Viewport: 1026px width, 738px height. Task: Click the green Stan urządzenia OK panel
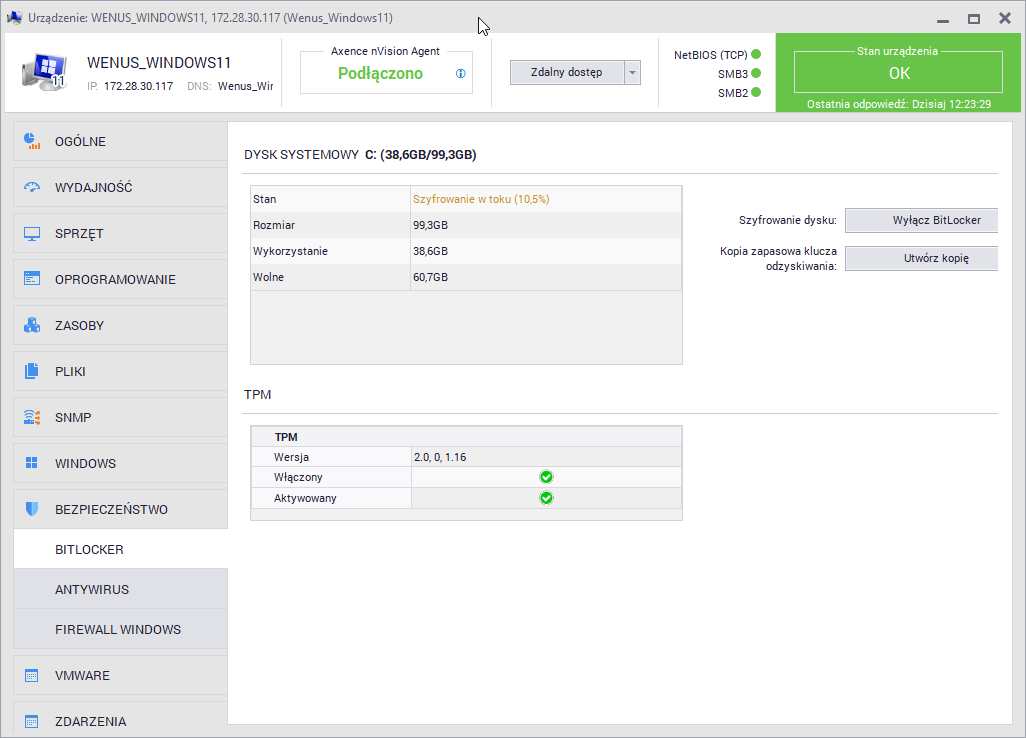(898, 73)
